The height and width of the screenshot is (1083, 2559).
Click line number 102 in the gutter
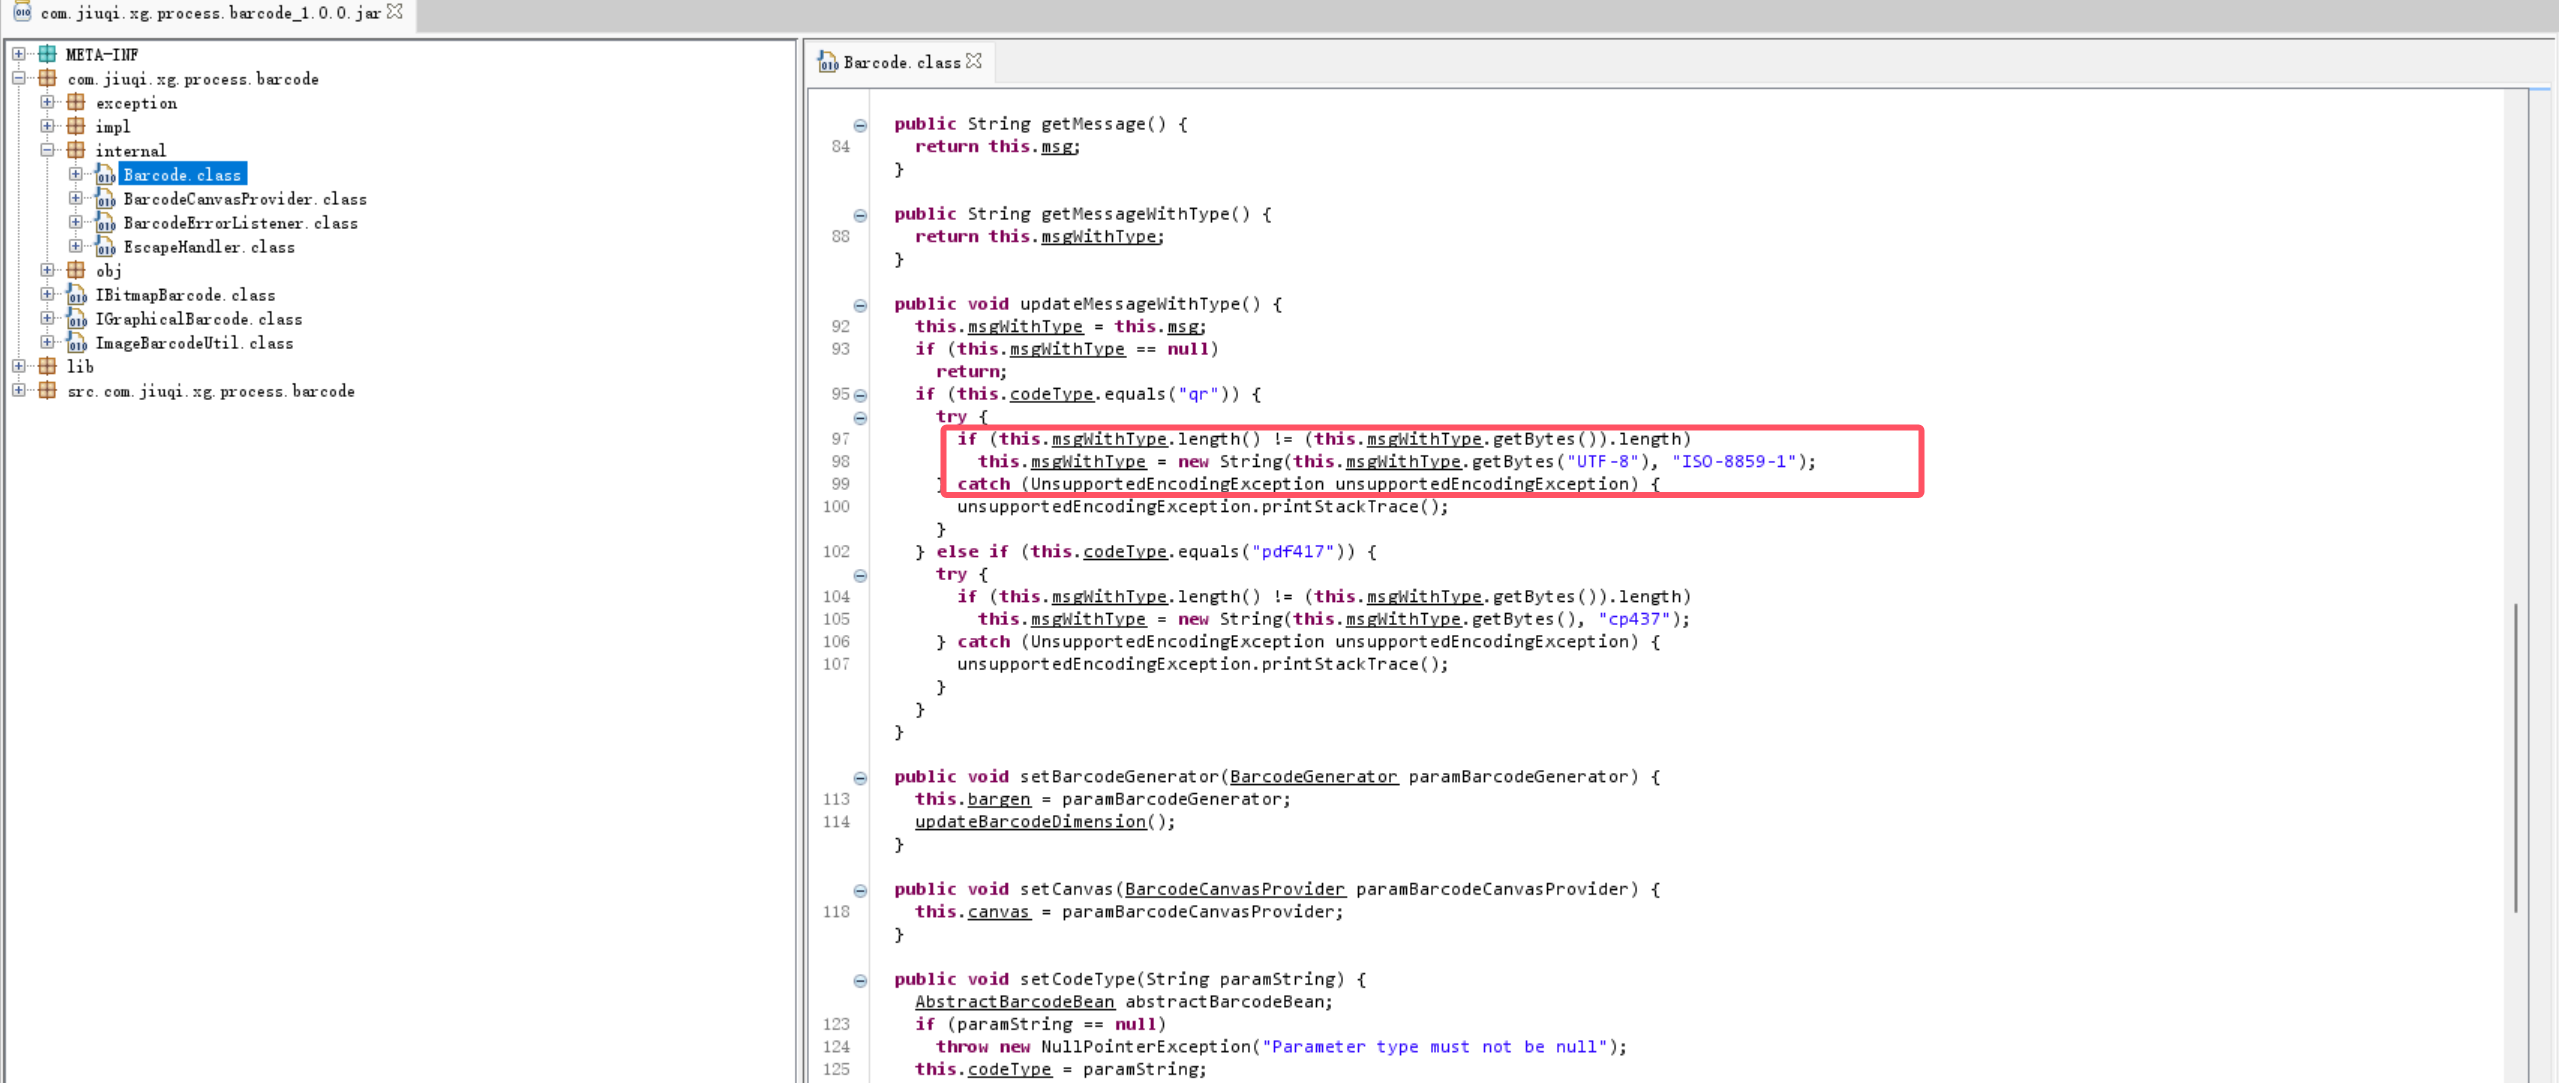(836, 552)
